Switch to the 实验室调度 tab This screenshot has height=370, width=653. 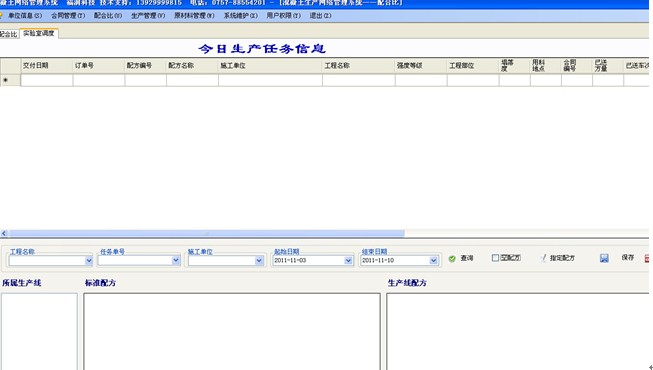(39, 33)
